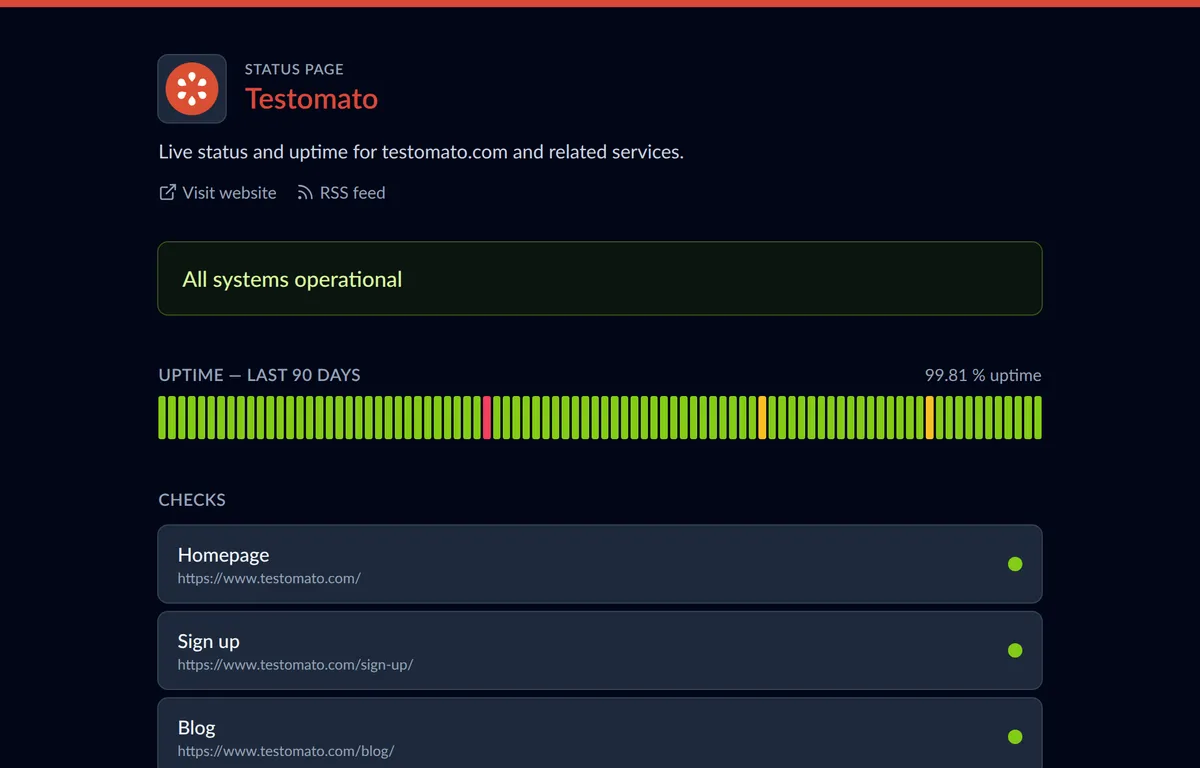1200x768 pixels.
Task: Click the Testomato tomato logo
Action: [x=192, y=88]
